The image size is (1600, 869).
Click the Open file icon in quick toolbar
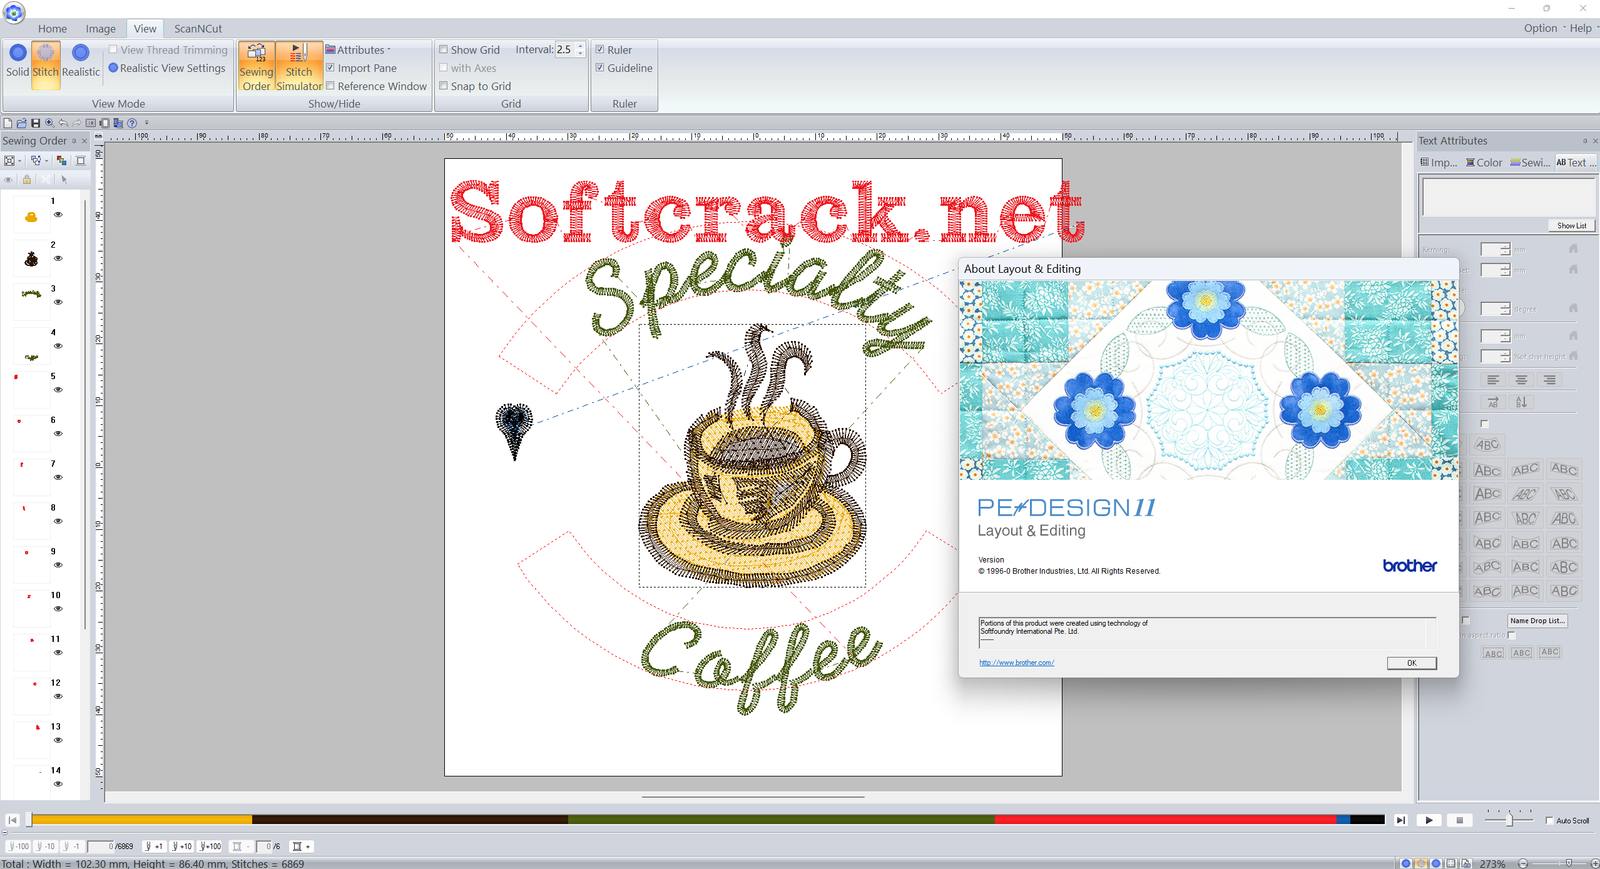click(x=22, y=123)
